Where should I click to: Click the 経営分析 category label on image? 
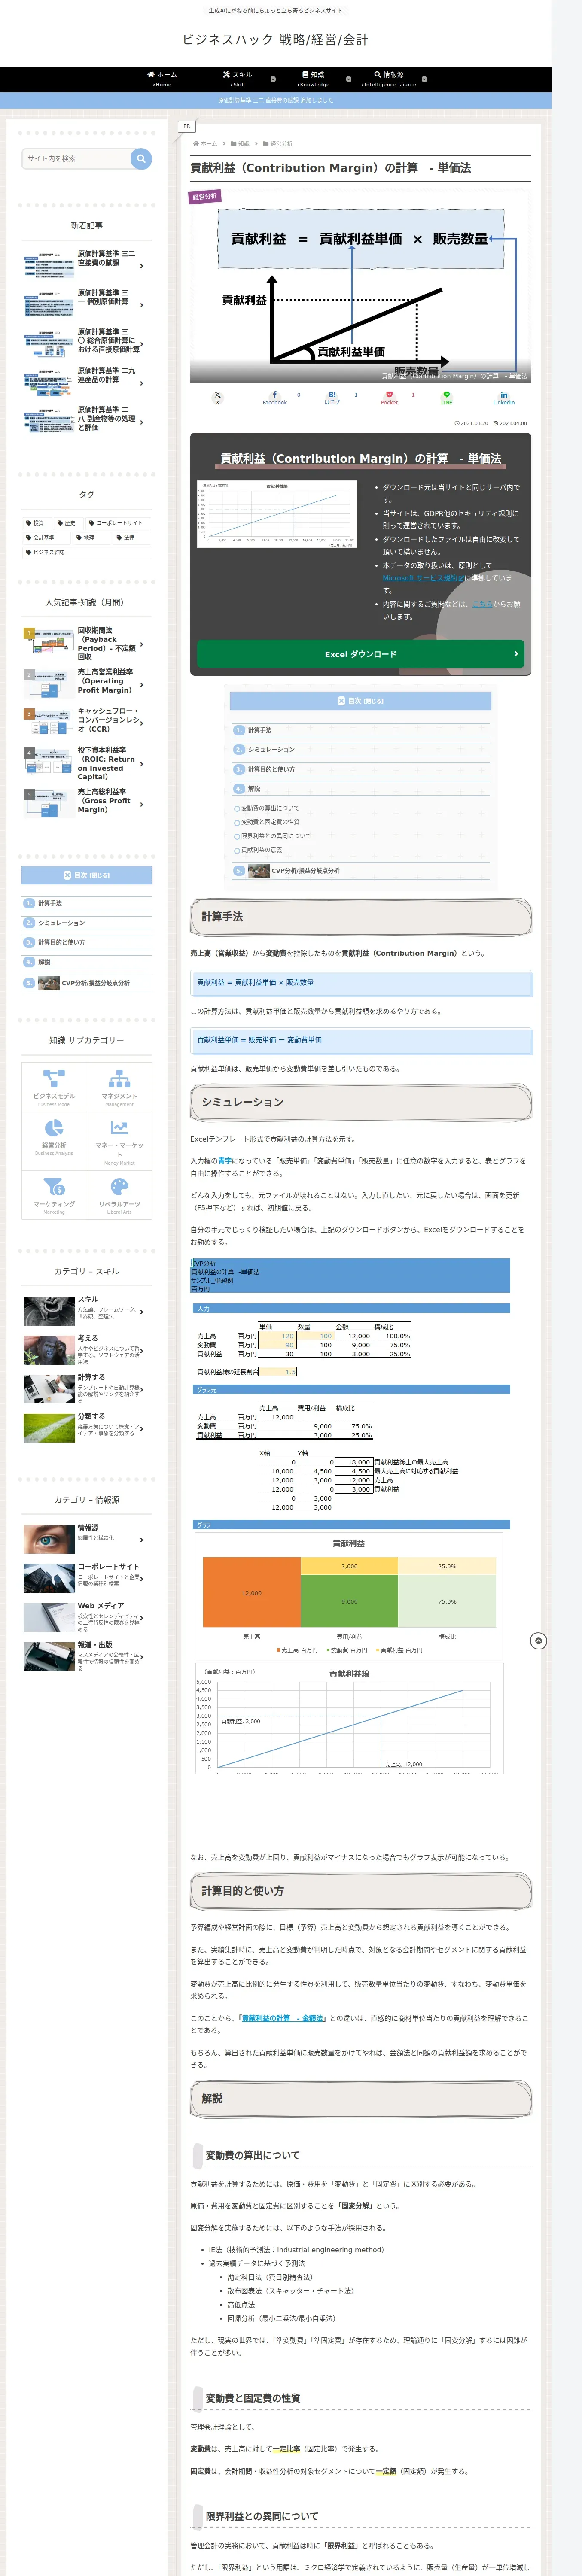(205, 197)
